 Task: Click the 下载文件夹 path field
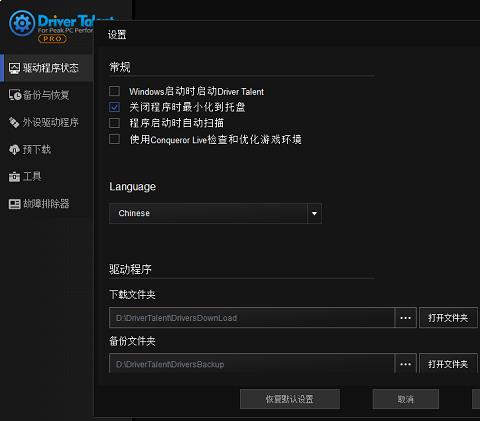click(252, 318)
